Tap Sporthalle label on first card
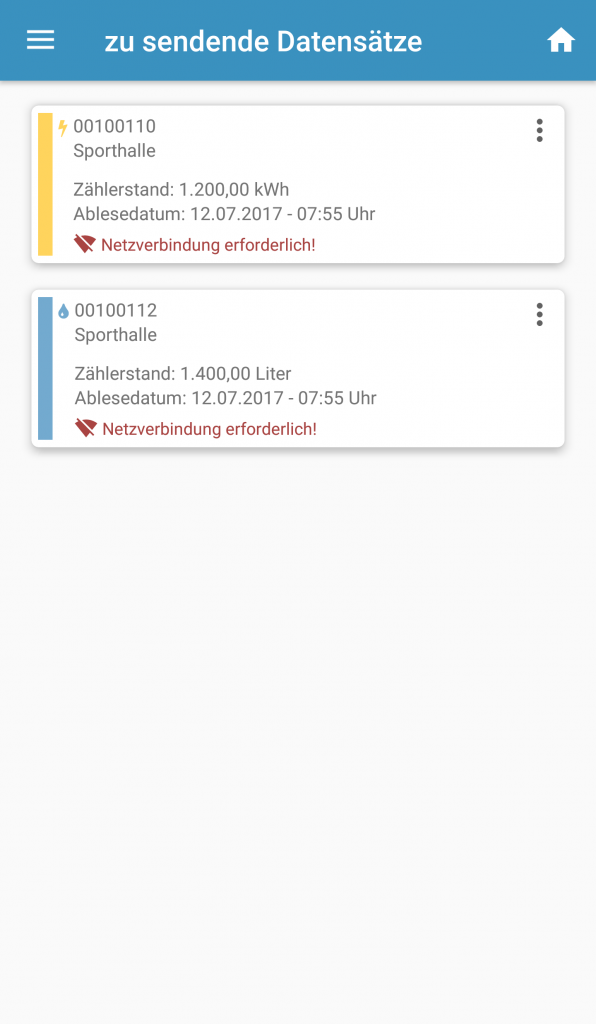This screenshot has height=1024, width=596. click(114, 151)
